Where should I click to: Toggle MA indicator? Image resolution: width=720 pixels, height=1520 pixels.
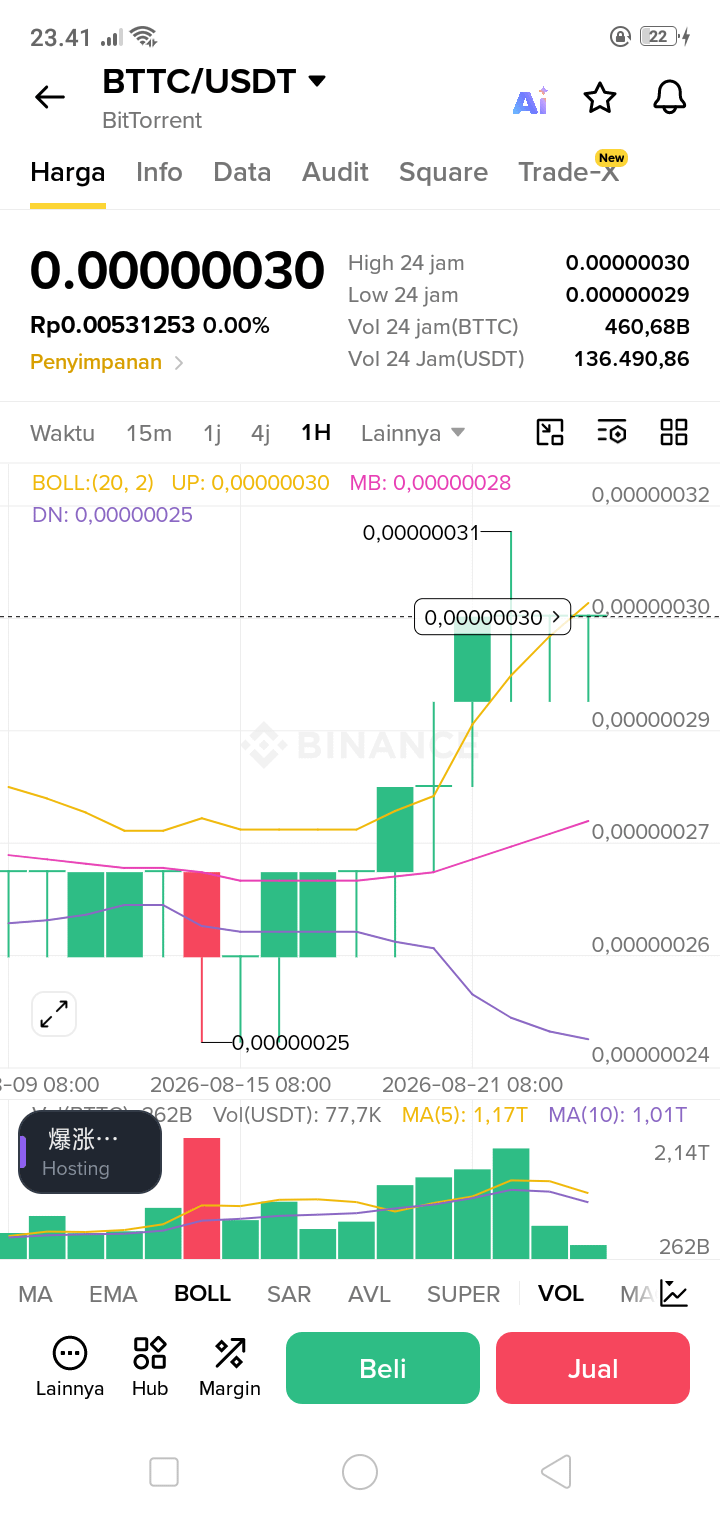[x=35, y=1294]
